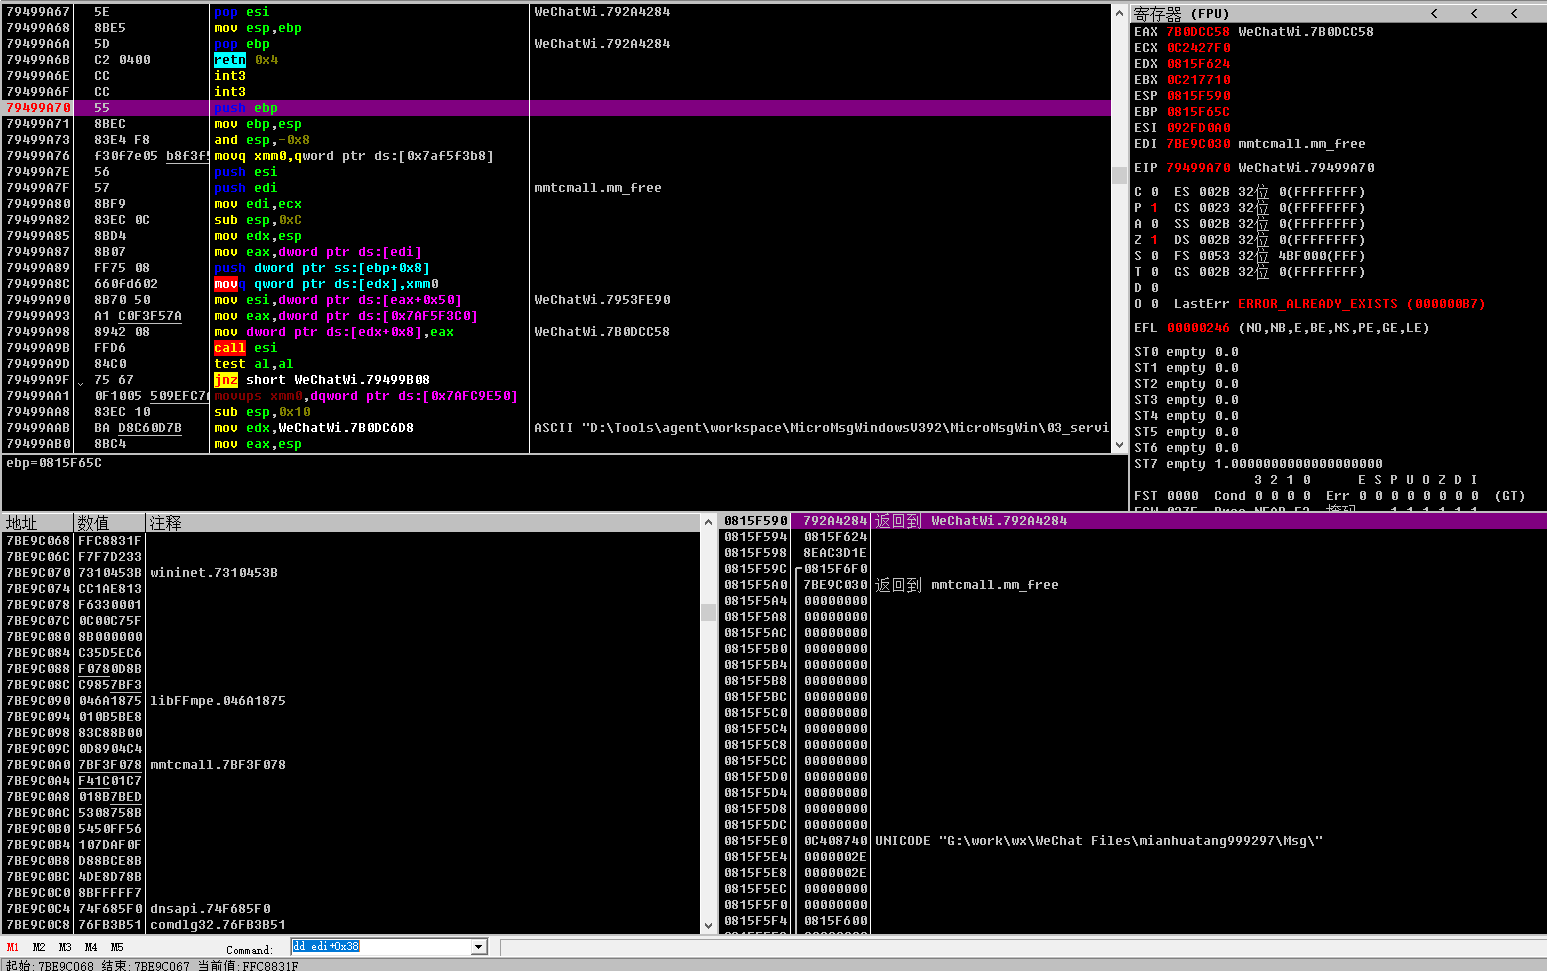
Task: Click the middle back arrow in register panel
Action: (x=1474, y=13)
